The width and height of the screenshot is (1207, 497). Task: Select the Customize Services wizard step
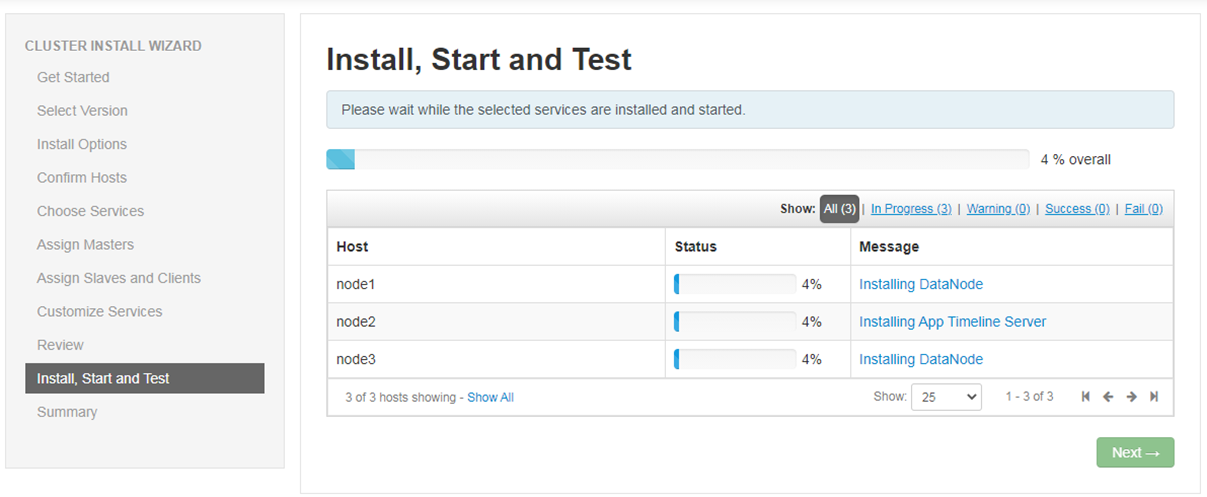(x=99, y=311)
